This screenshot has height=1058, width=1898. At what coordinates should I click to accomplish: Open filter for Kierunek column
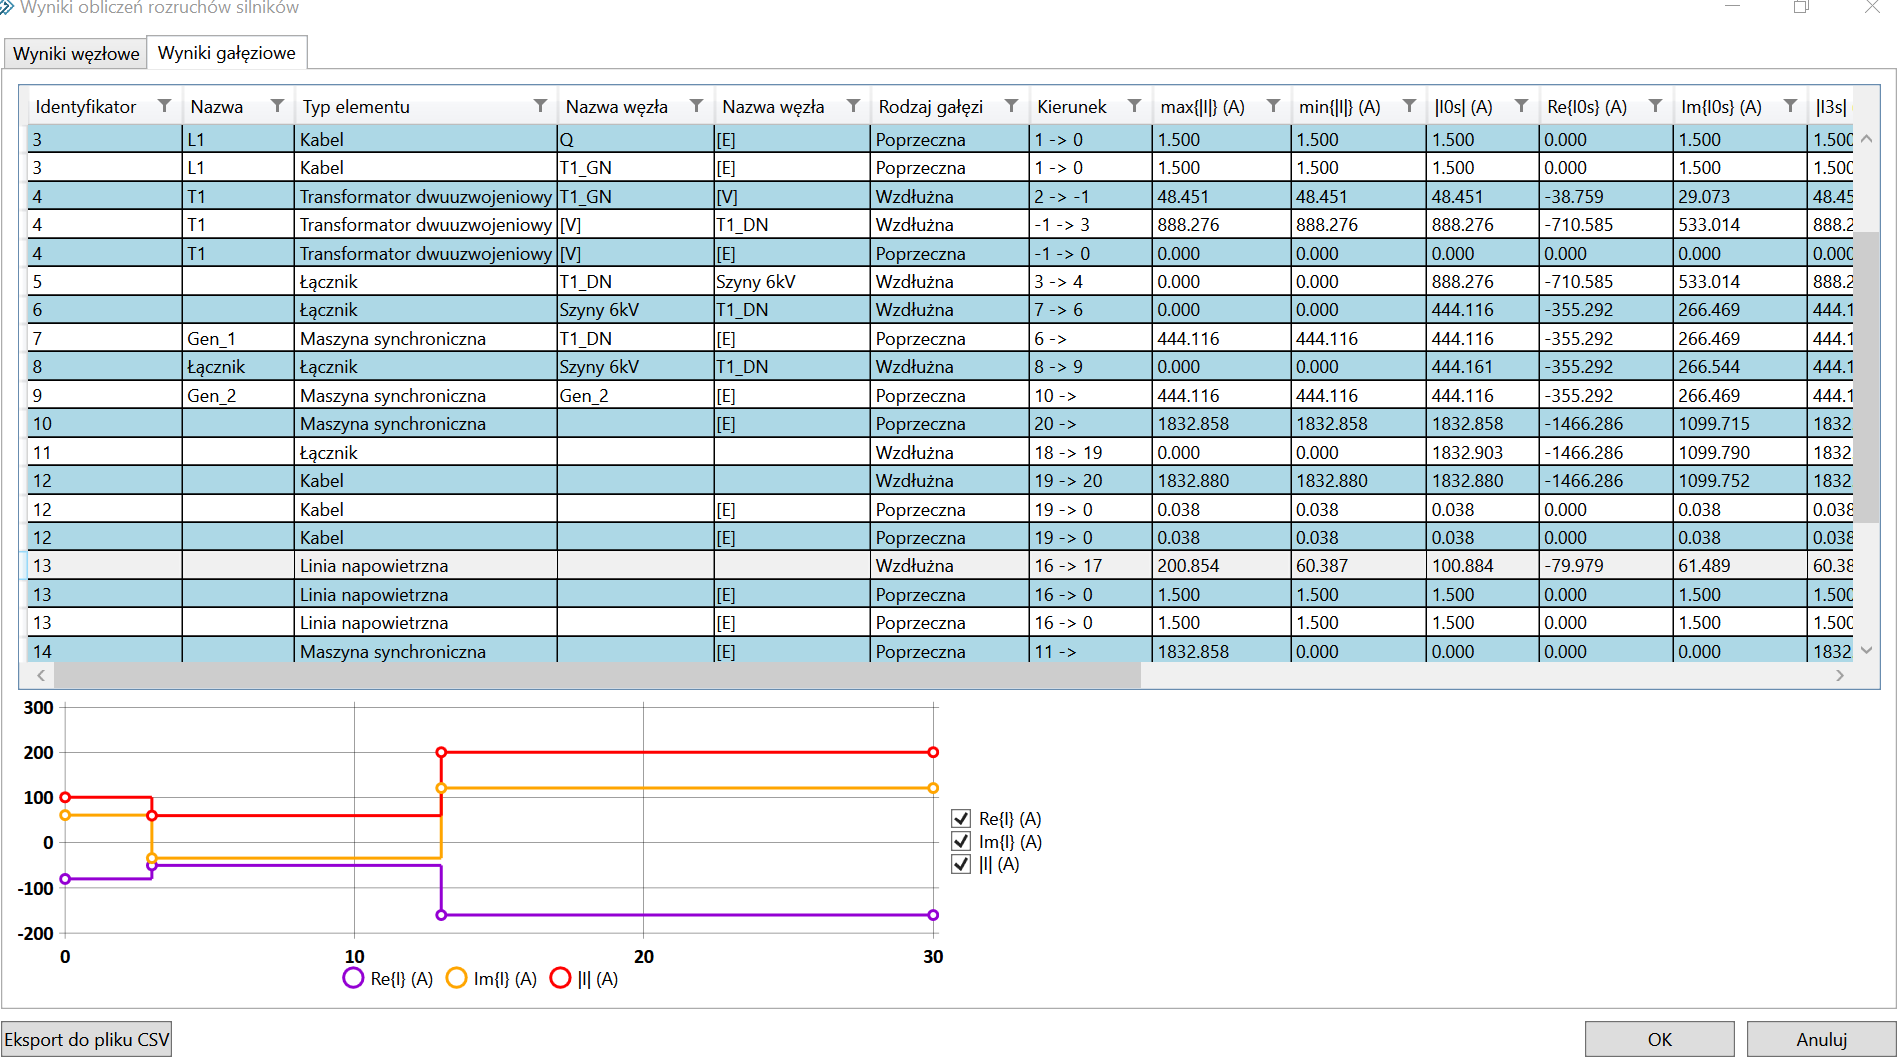1134,106
